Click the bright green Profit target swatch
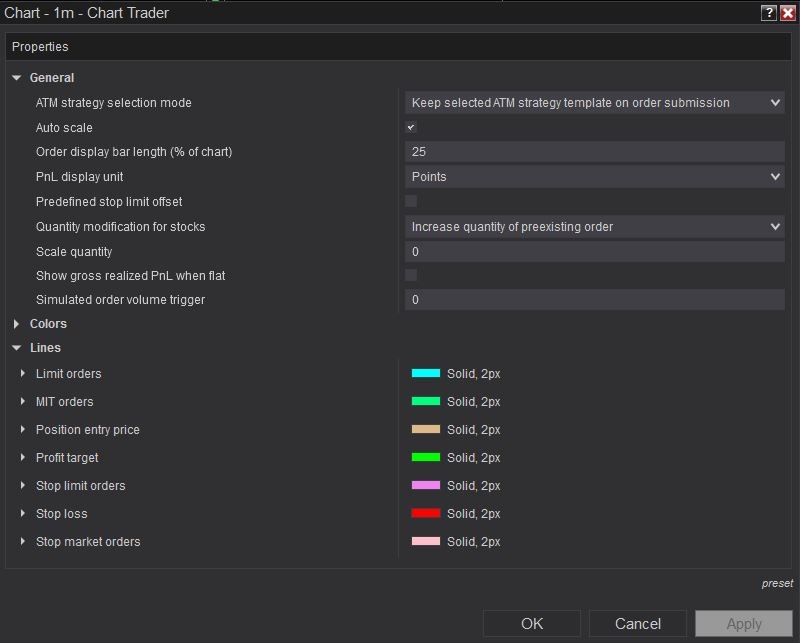Viewport: 800px width, 643px height. pyautogui.click(x=426, y=457)
